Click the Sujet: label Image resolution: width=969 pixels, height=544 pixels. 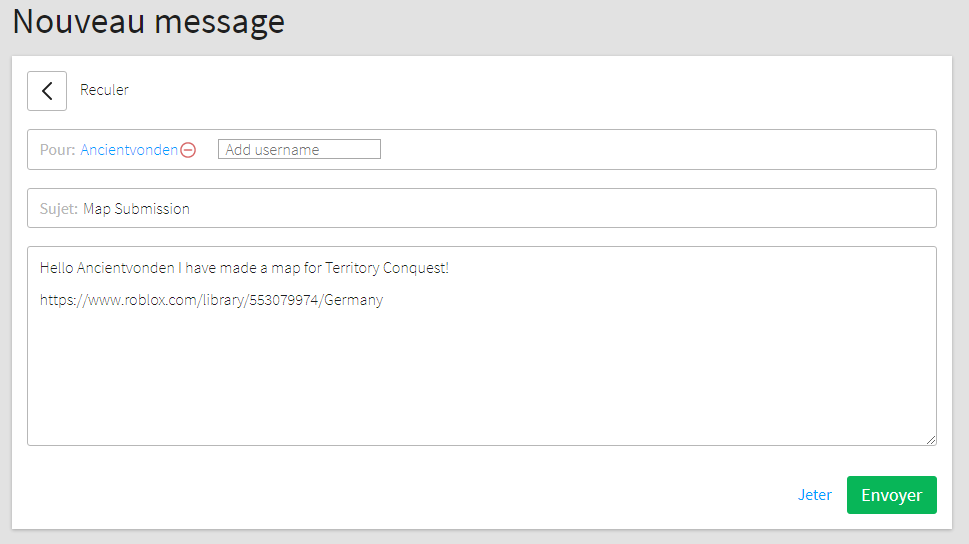pyautogui.click(x=59, y=209)
